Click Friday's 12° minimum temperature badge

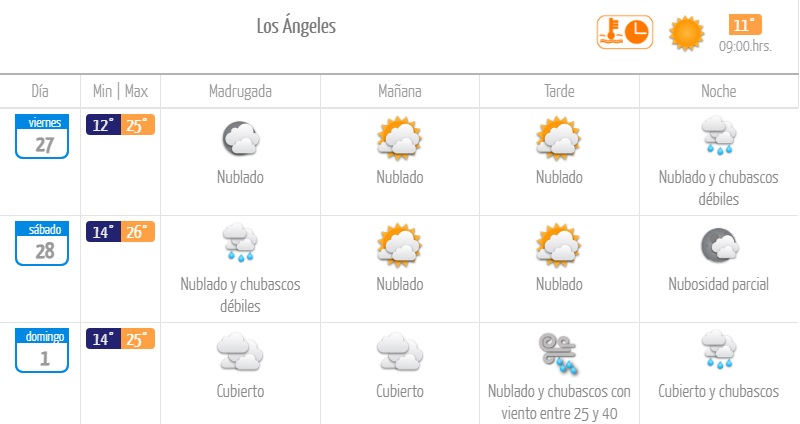pyautogui.click(x=103, y=125)
